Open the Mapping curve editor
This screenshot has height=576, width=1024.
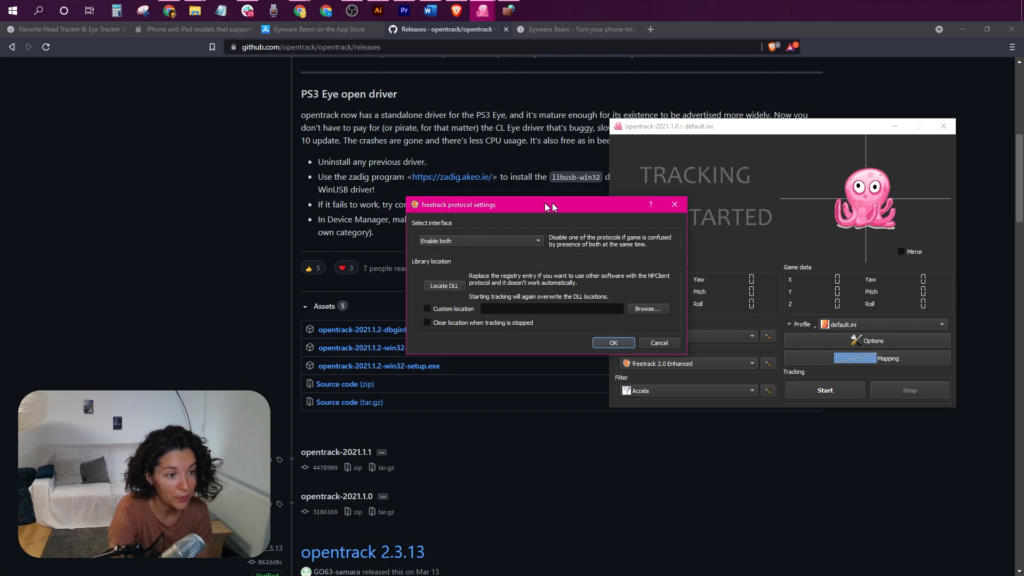[867, 358]
